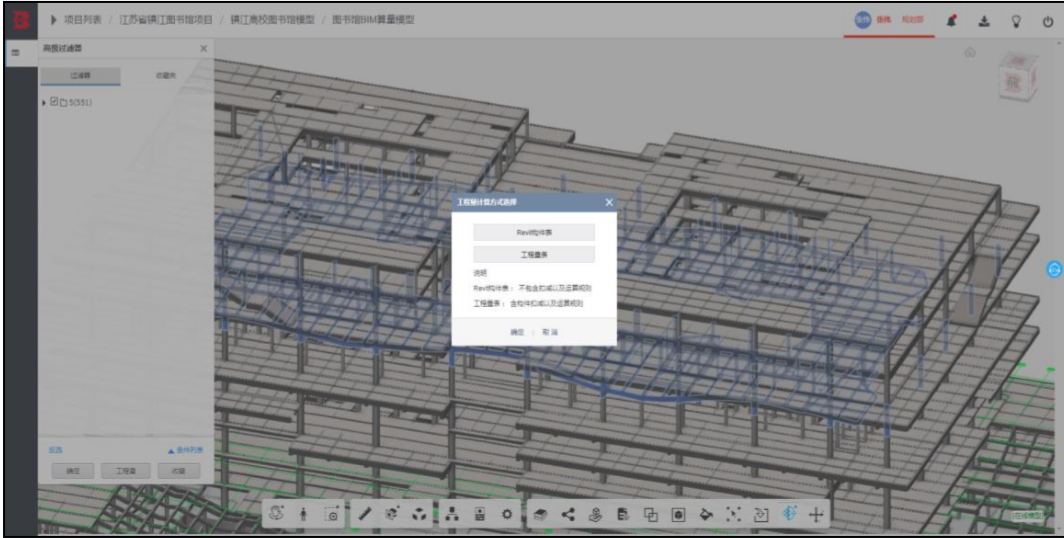Click the camera region snapshot tool

coord(332,515)
